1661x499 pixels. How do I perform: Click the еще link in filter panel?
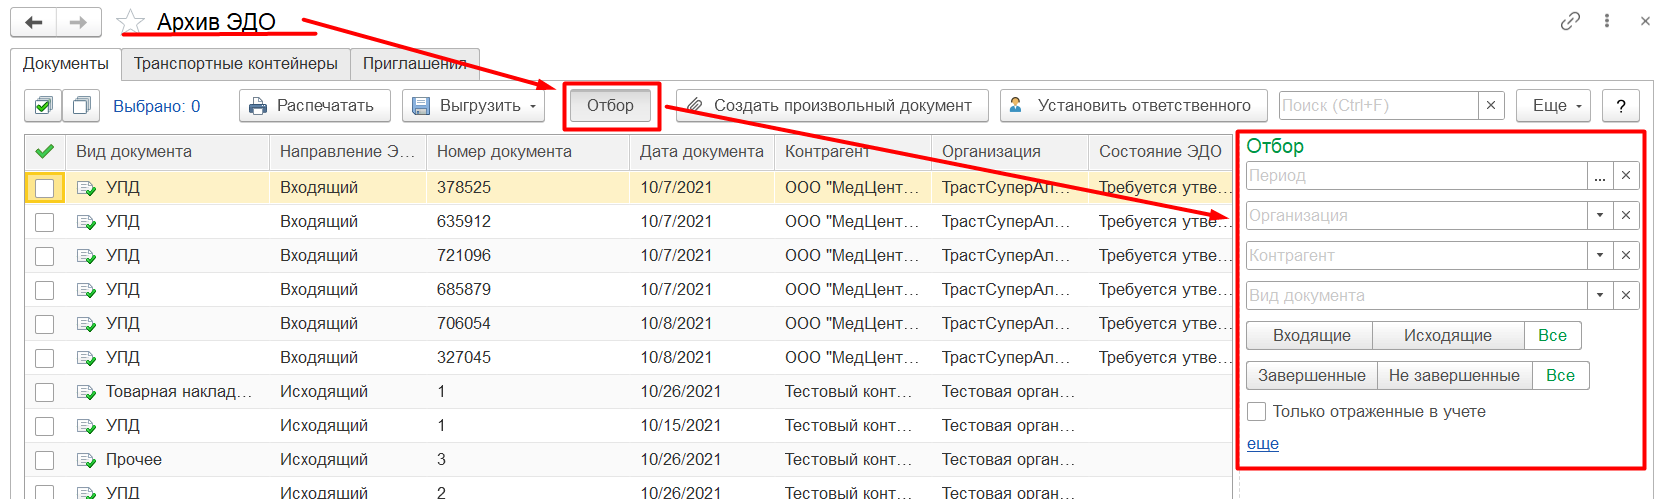pyautogui.click(x=1263, y=443)
